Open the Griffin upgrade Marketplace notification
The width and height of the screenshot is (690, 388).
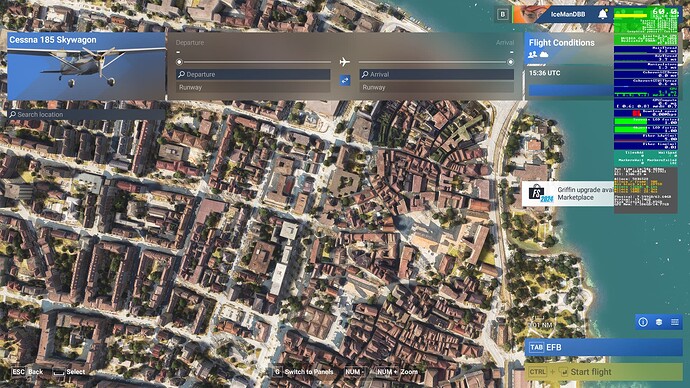click(568, 194)
